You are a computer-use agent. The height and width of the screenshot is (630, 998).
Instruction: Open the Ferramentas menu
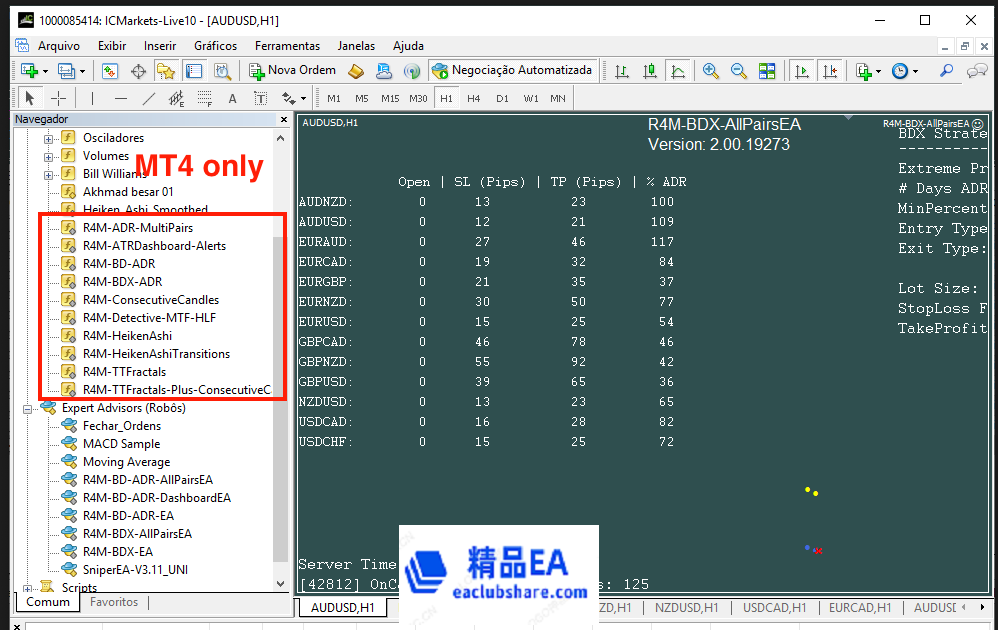coord(287,46)
